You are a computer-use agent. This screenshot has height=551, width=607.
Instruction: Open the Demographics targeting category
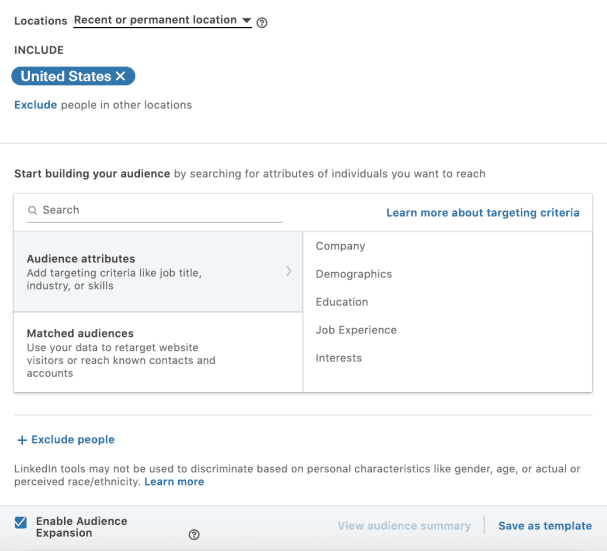353,274
